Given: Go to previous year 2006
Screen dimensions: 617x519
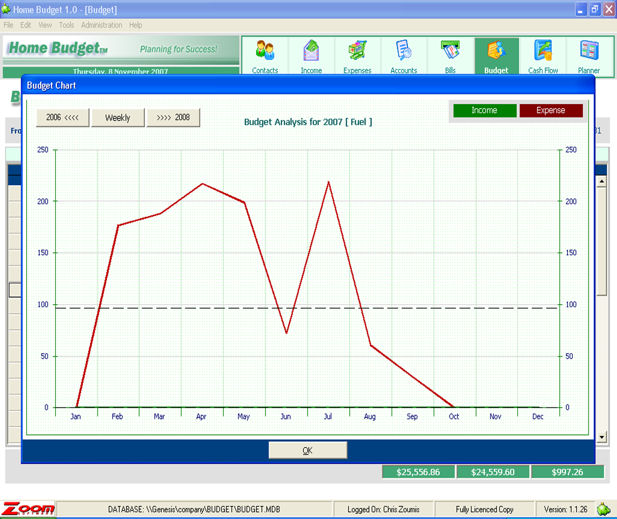Looking at the screenshot, I should tap(63, 117).
